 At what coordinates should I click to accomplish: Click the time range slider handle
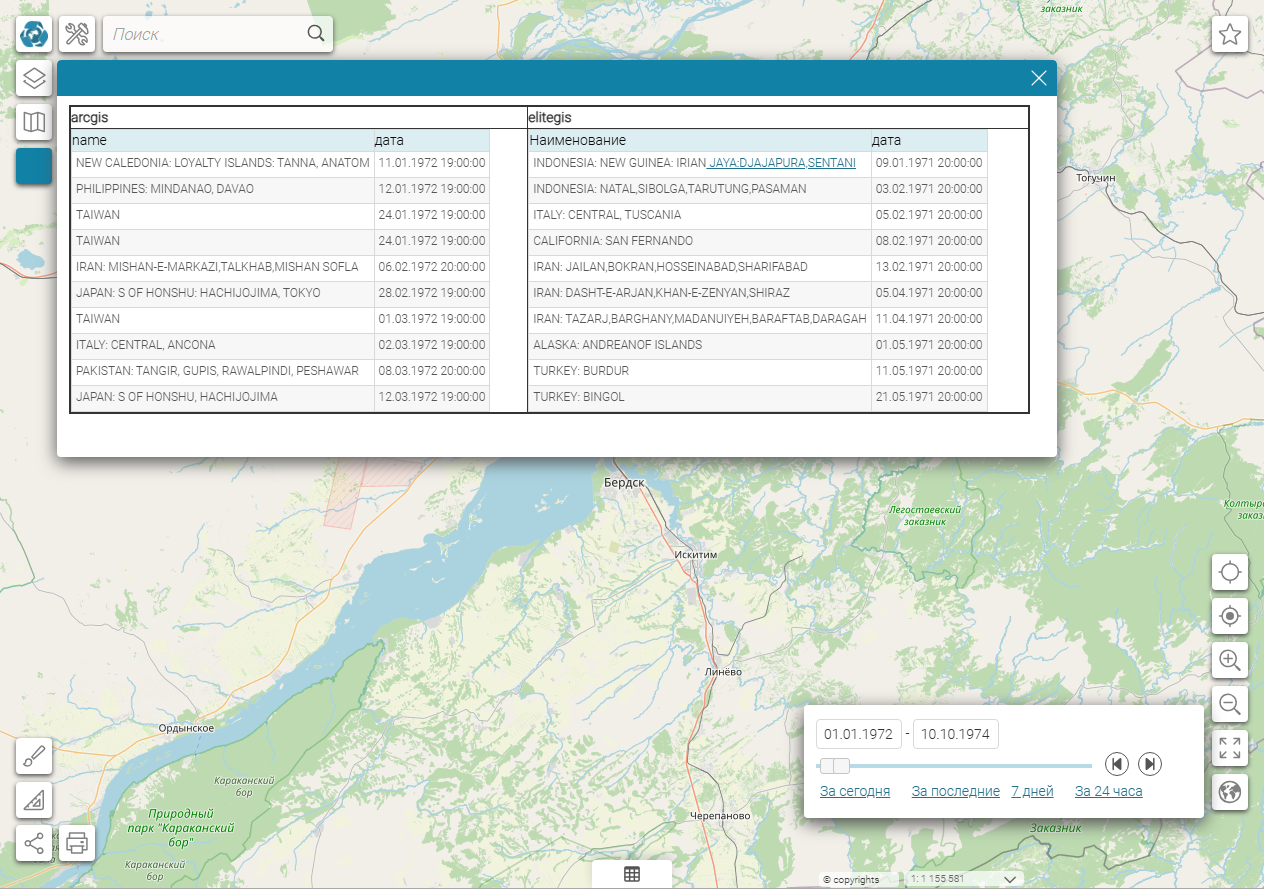(835, 766)
